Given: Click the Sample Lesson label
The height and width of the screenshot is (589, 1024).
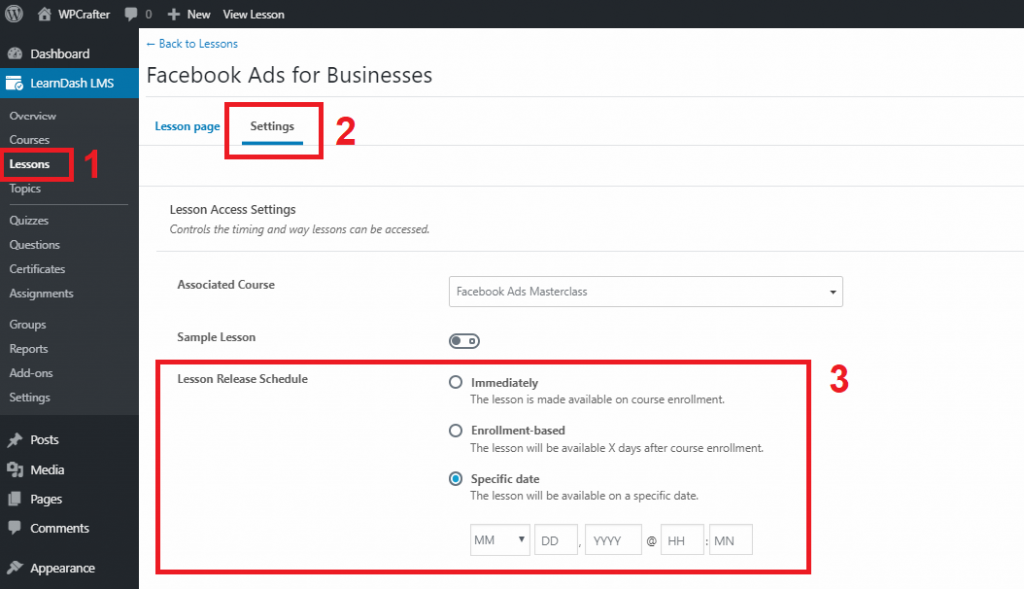Looking at the screenshot, I should (216, 337).
